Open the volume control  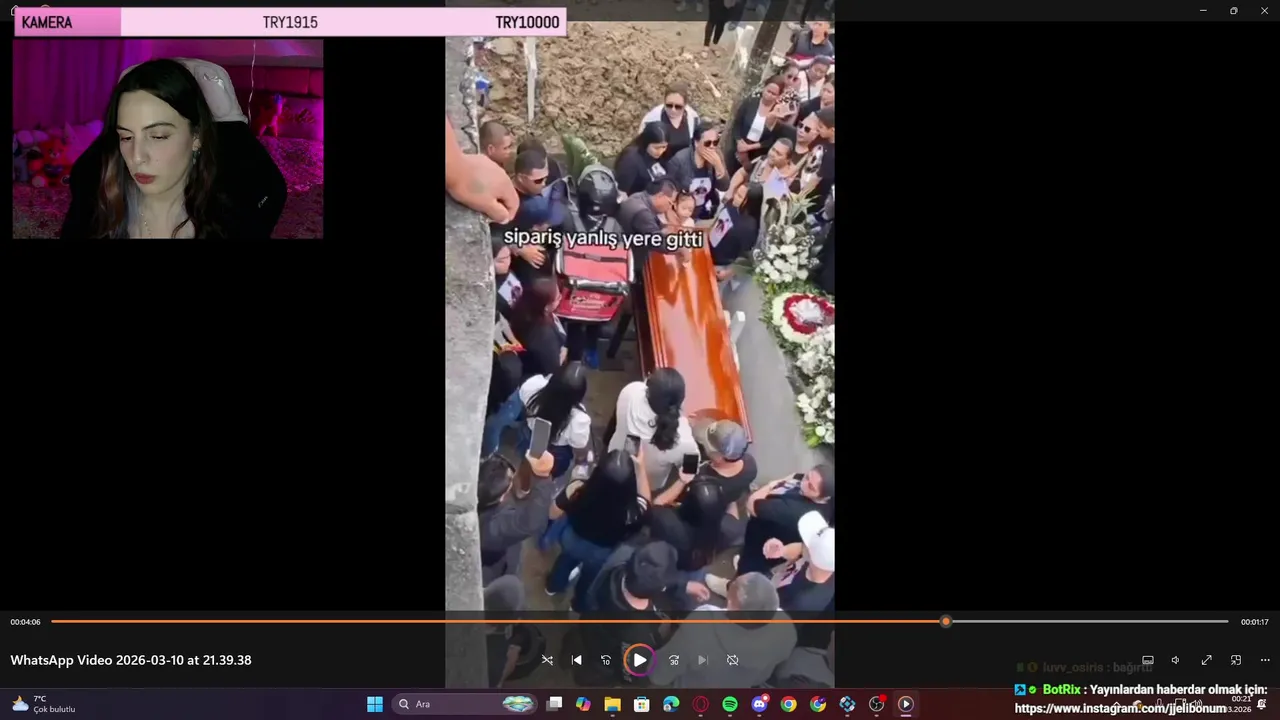click(x=1176, y=660)
